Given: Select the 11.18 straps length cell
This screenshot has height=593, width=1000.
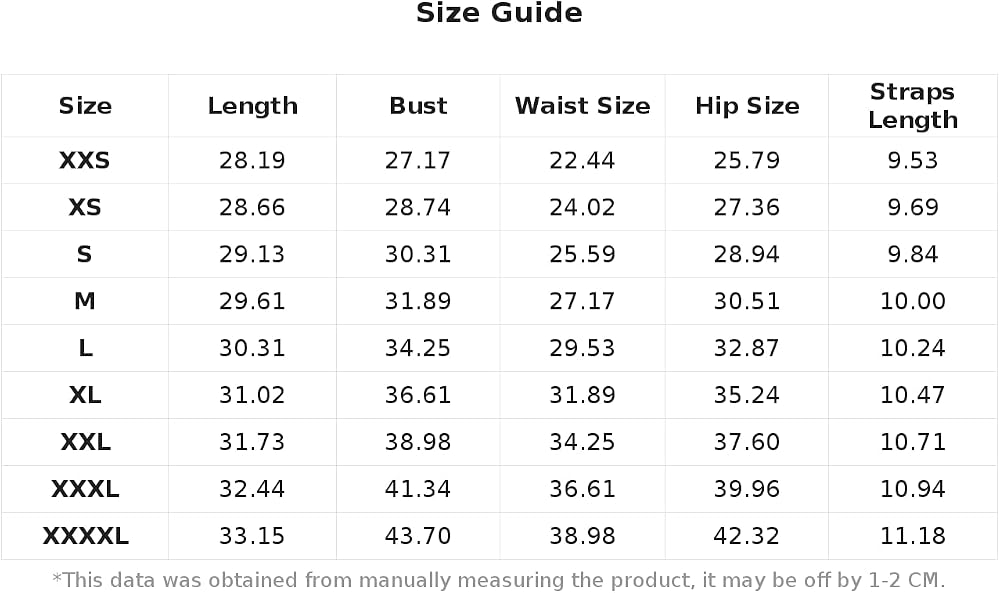Looking at the screenshot, I should (x=913, y=536).
